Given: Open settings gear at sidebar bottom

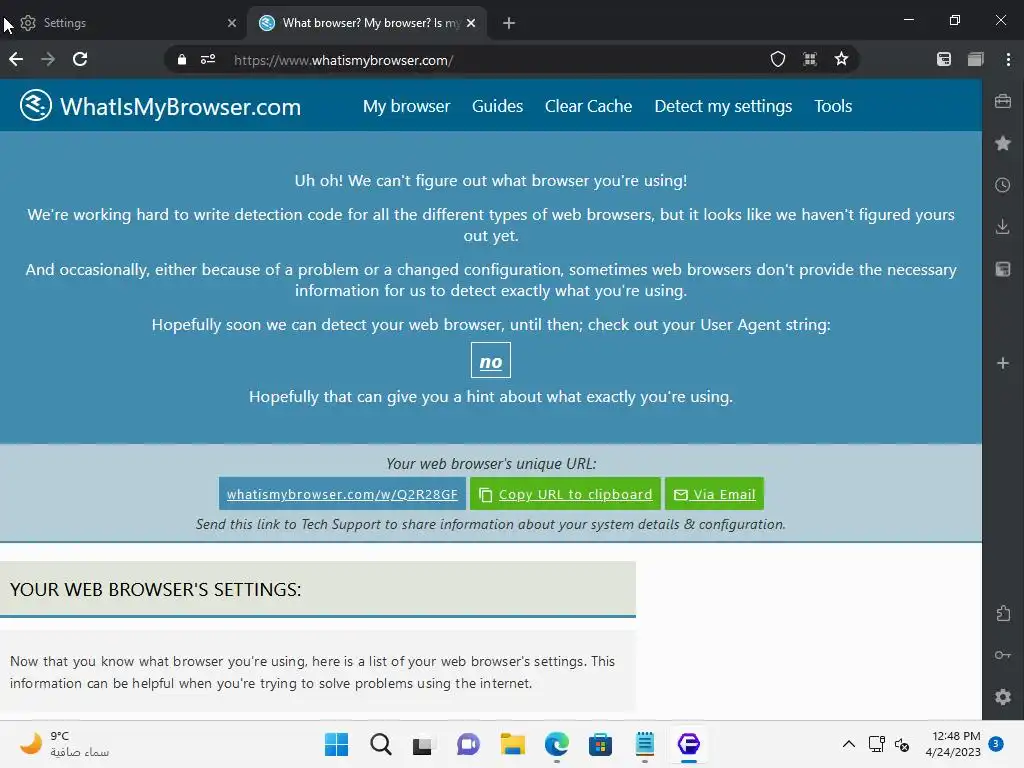Looking at the screenshot, I should [x=1003, y=697].
